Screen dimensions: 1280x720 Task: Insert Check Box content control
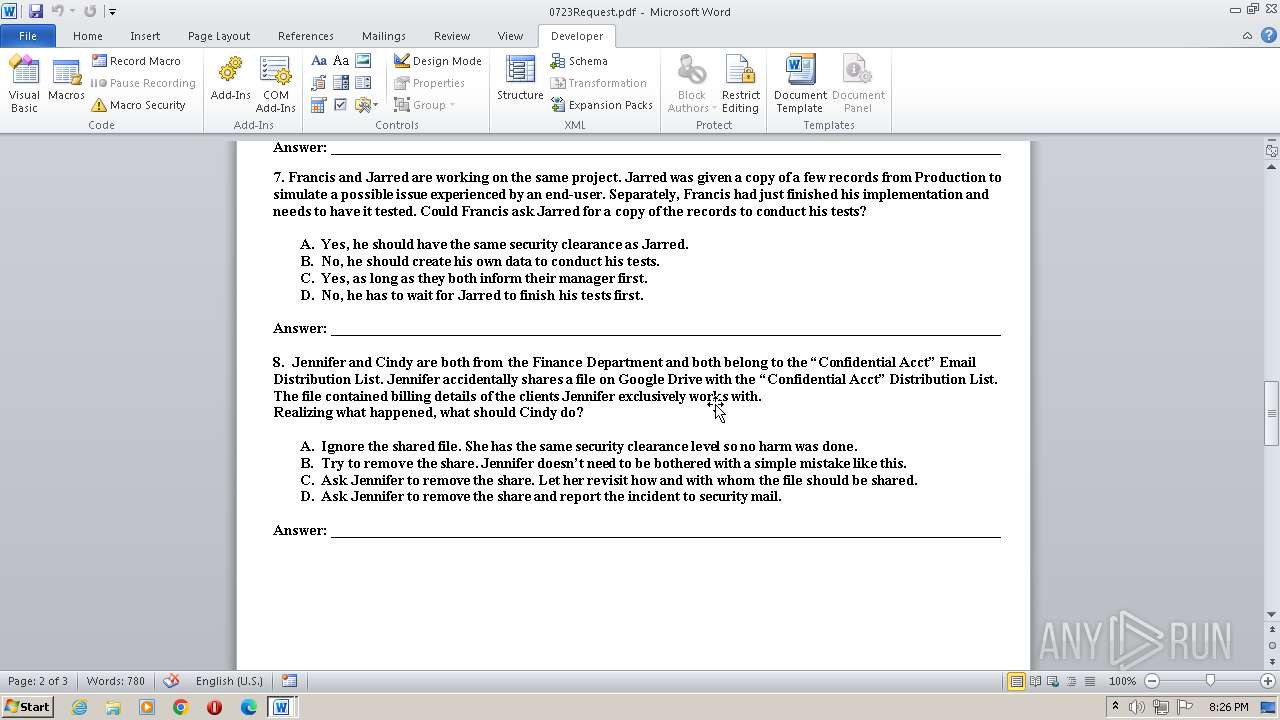click(341, 105)
